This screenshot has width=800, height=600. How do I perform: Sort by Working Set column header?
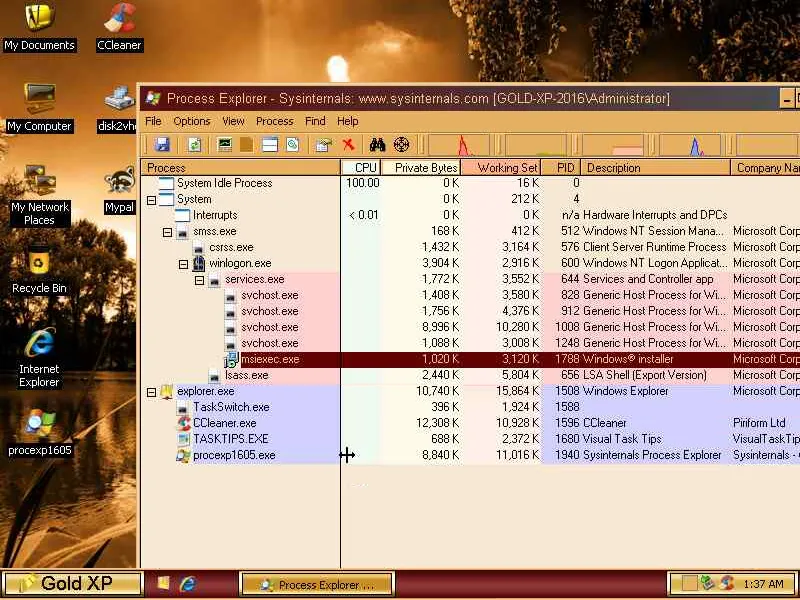(x=502, y=167)
